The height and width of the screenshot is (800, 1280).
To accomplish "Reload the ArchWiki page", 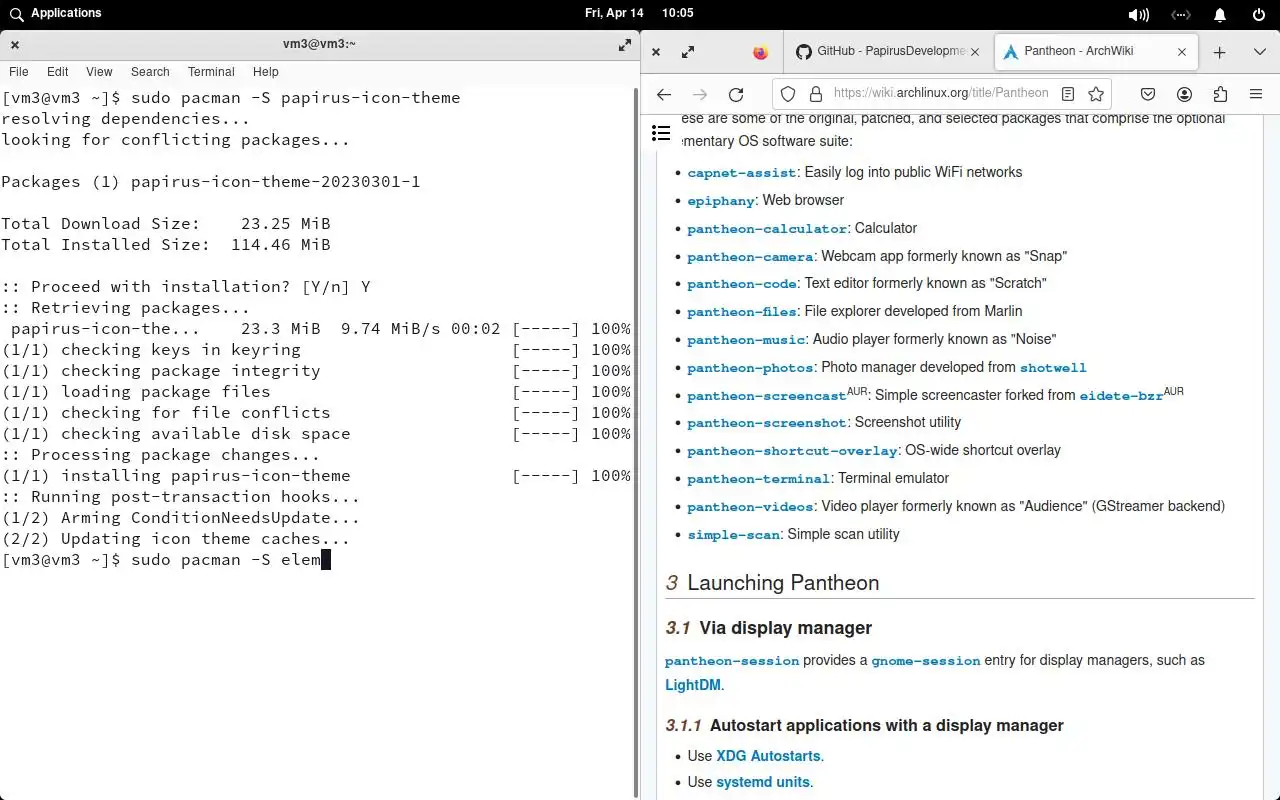I will click(x=736, y=94).
